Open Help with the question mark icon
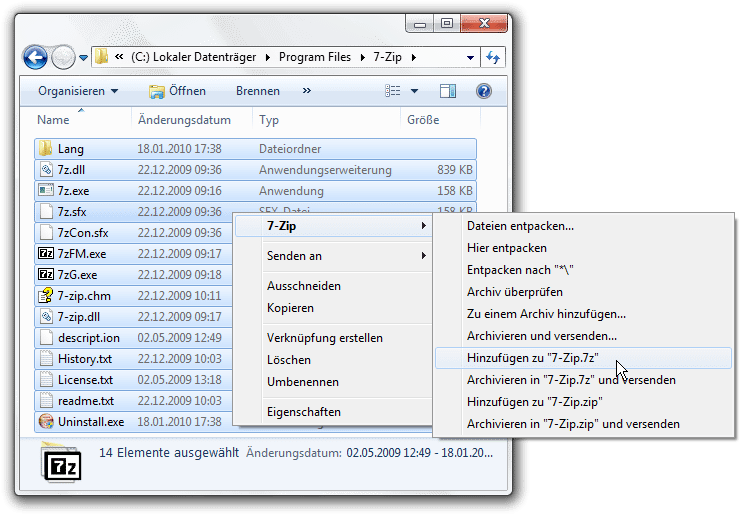The width and height of the screenshot is (740, 514). [x=484, y=91]
